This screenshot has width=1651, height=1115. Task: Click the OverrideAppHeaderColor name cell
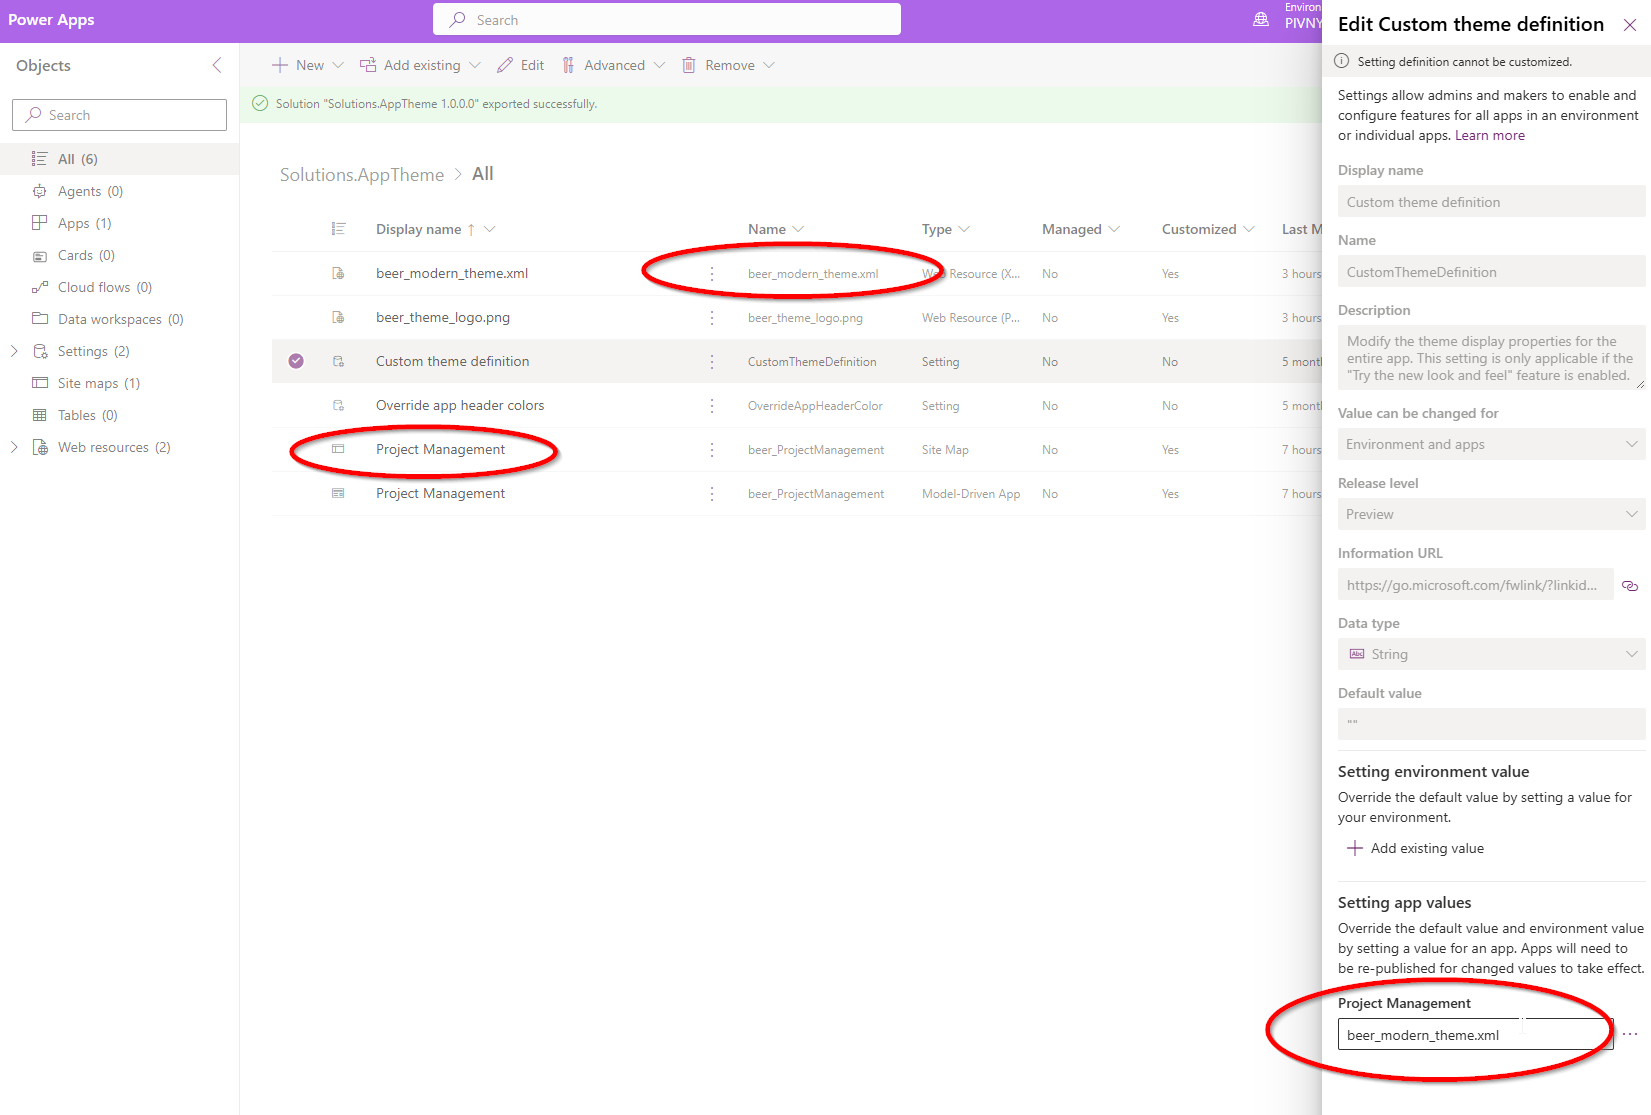(815, 406)
